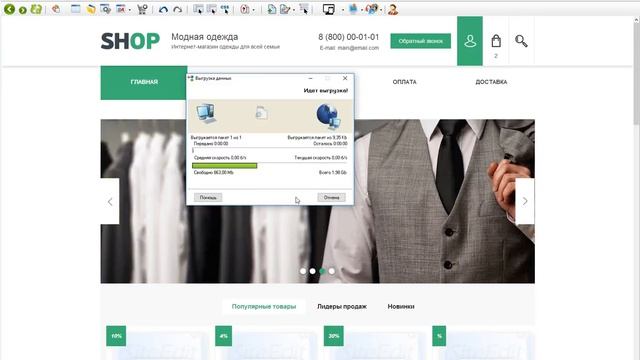This screenshot has width=640, height=360.
Task: Select the active green banner slide dot
Action: click(x=322, y=271)
